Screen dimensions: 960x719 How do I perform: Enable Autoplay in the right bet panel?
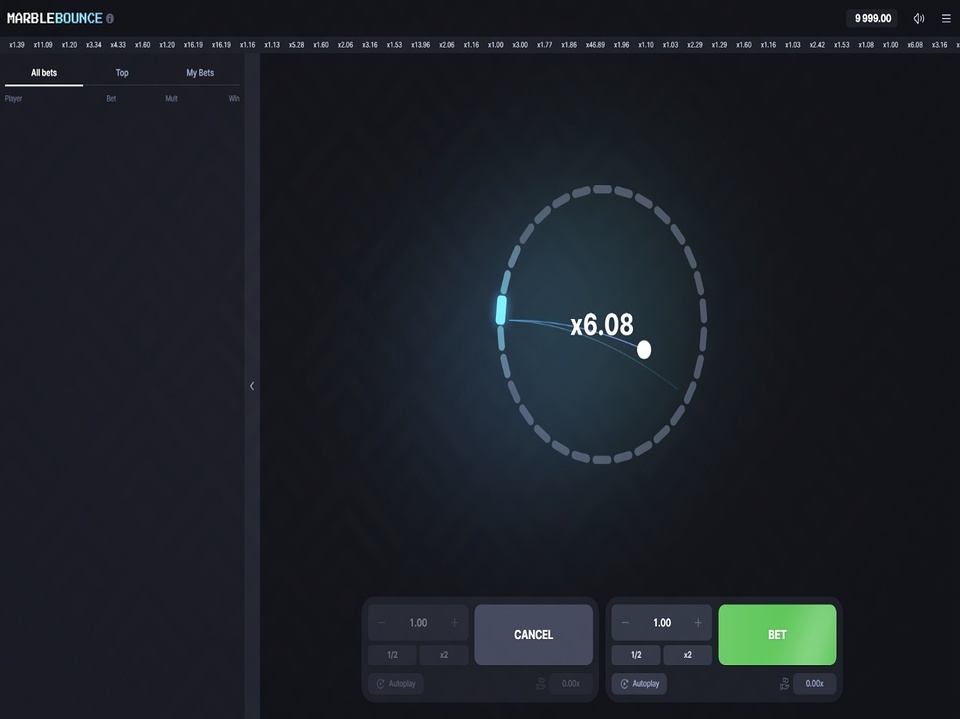639,684
